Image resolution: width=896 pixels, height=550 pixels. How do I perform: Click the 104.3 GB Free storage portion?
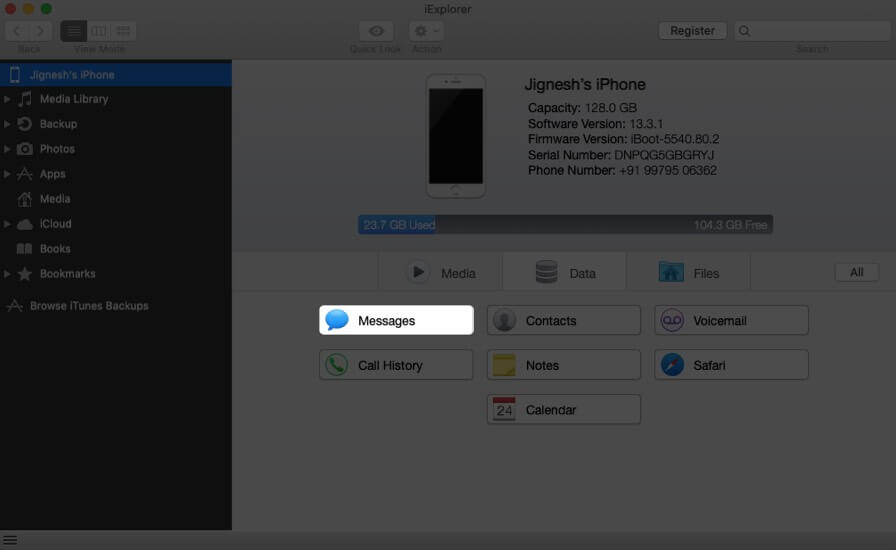605,225
